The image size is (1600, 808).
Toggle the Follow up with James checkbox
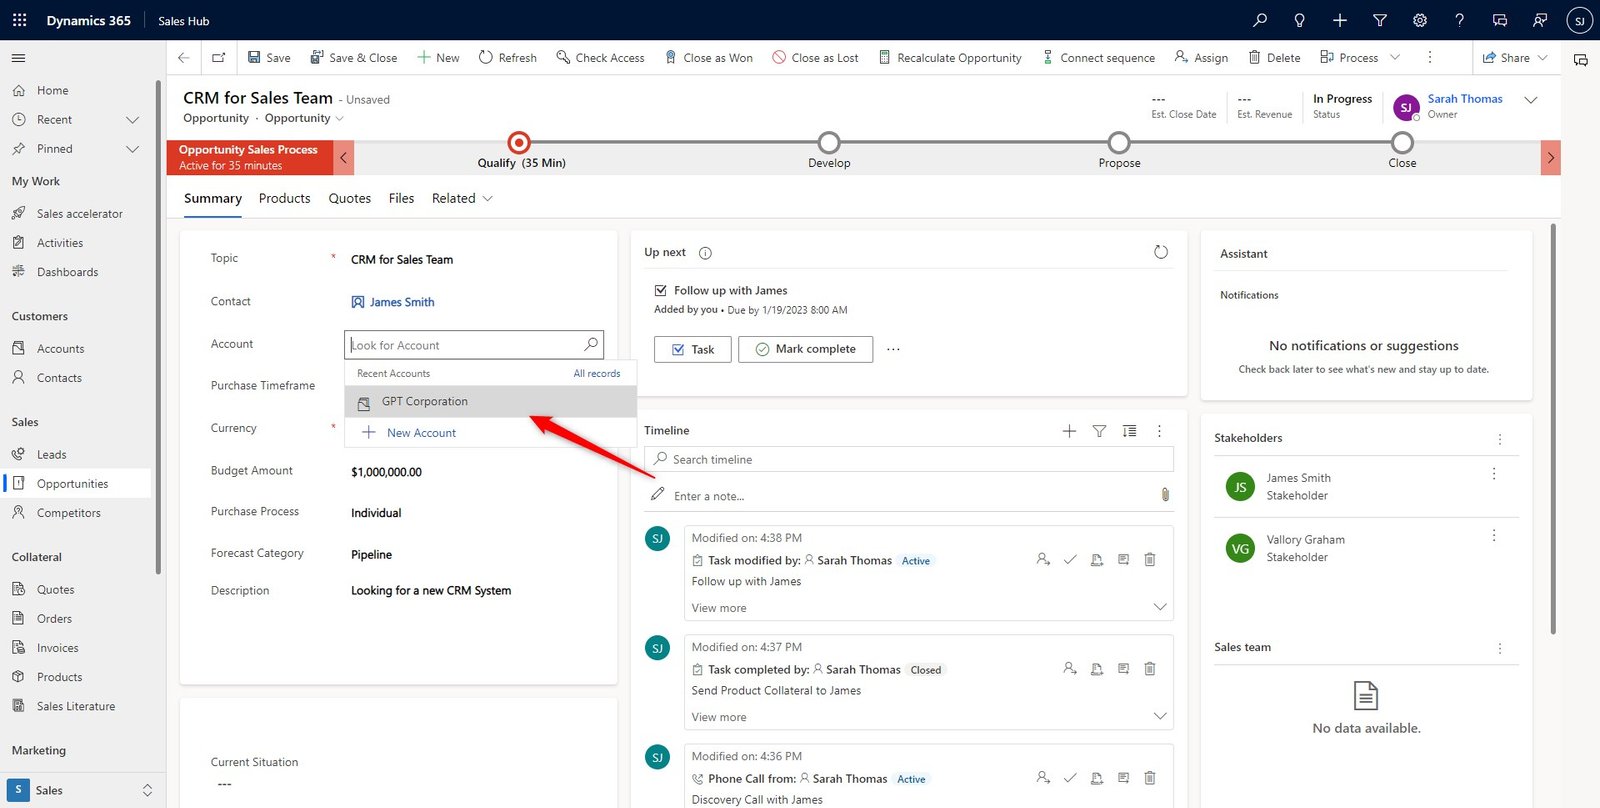pos(660,290)
